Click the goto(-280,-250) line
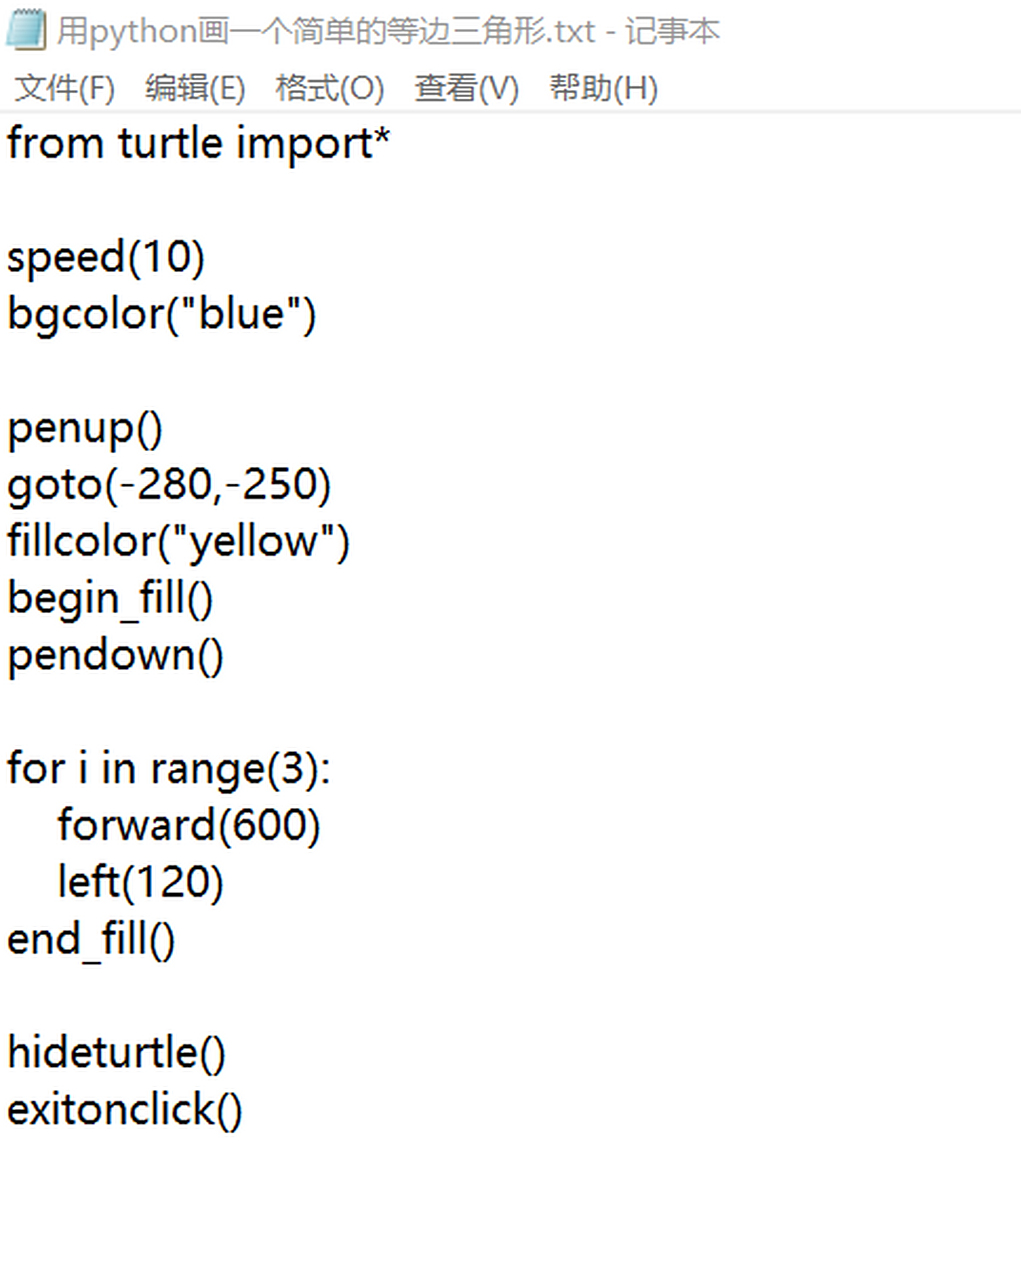The height and width of the screenshot is (1280, 1021). pyautogui.click(x=168, y=484)
